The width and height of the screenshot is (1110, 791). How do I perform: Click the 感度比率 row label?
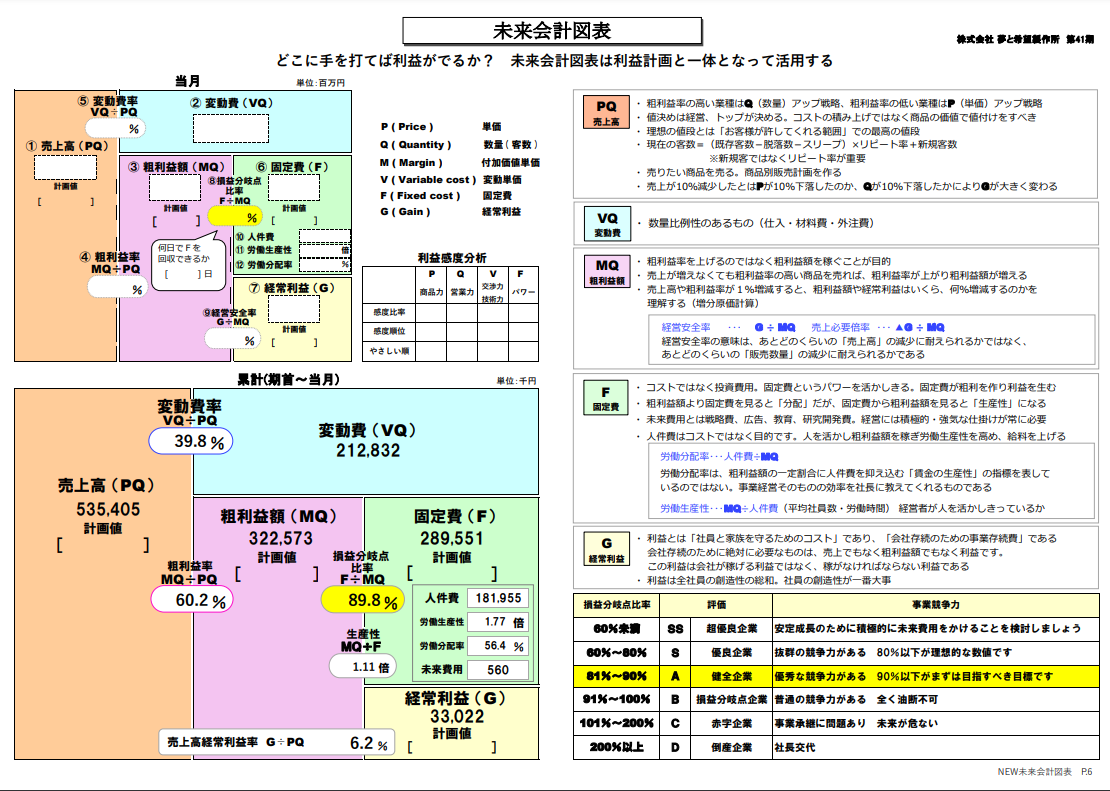tap(389, 312)
